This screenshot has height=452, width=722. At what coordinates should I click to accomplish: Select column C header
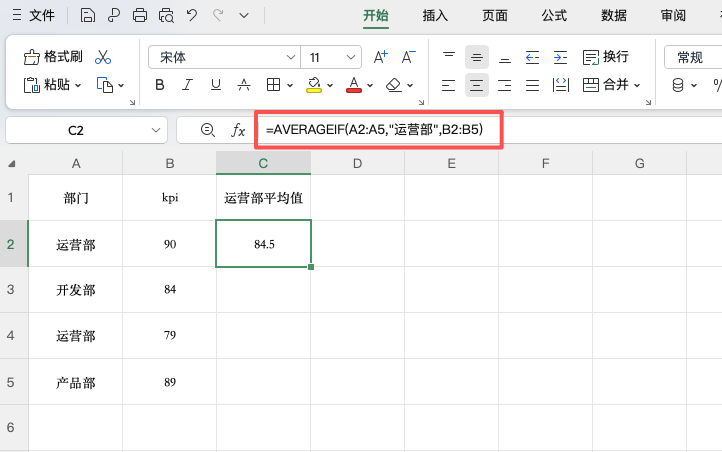tap(263, 163)
